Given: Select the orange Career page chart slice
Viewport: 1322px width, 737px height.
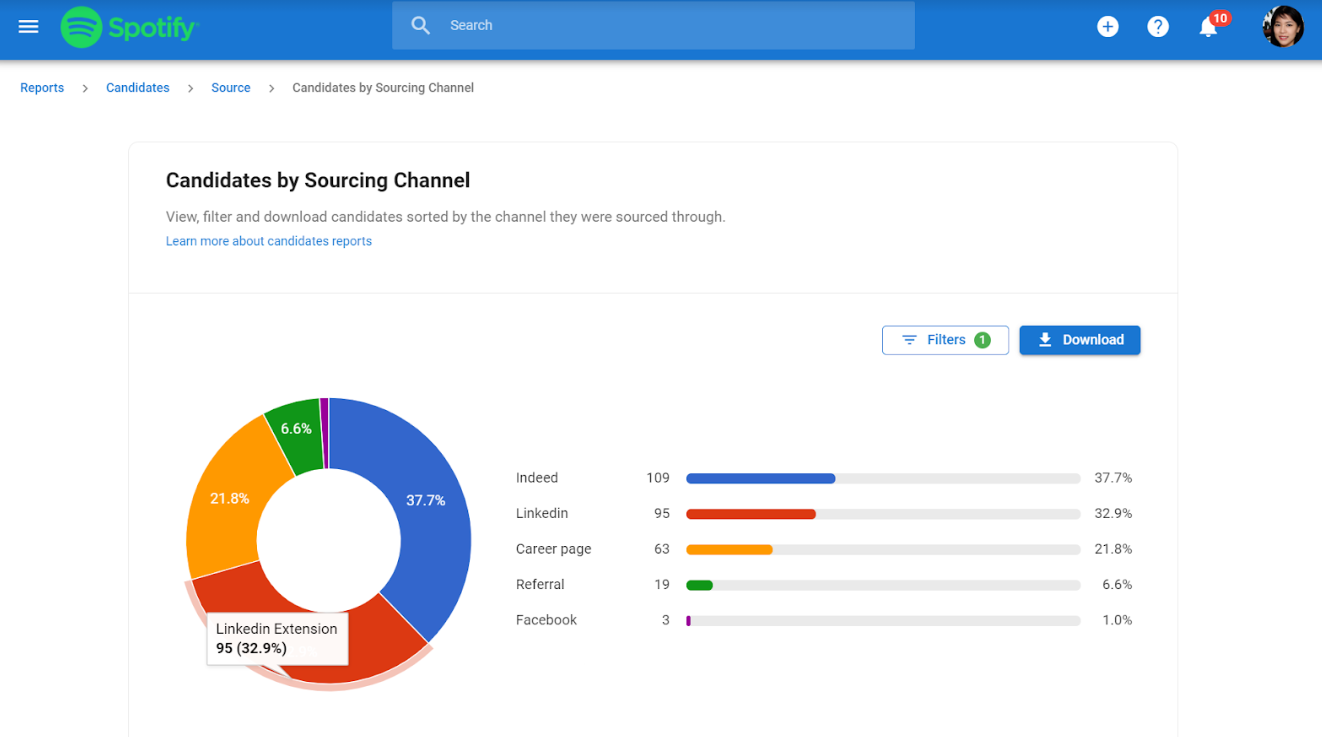Looking at the screenshot, I should coord(230,498).
